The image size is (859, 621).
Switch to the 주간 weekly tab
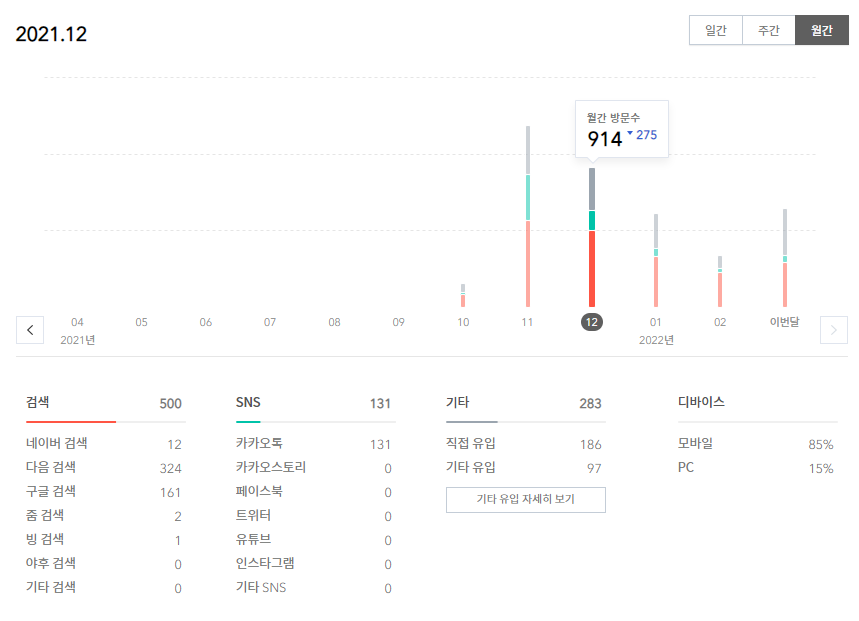coord(769,30)
